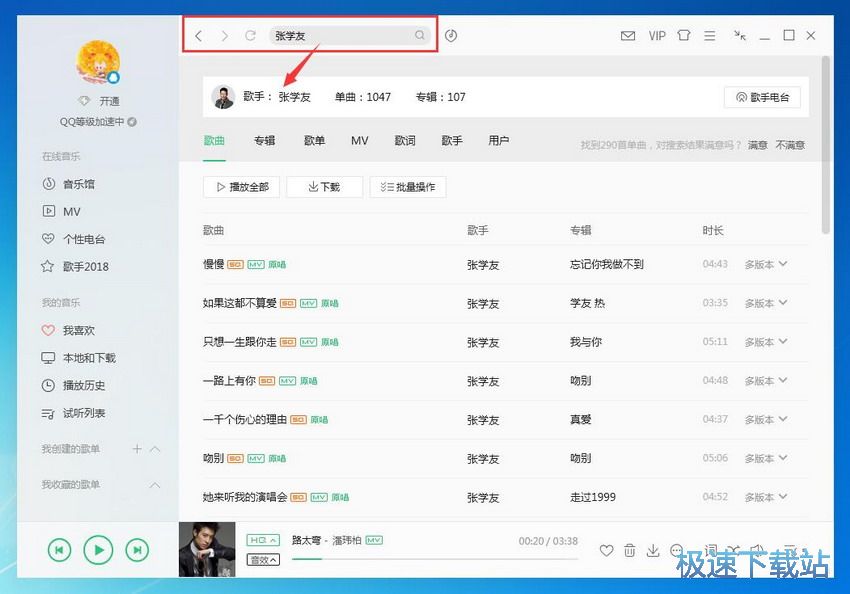Go forward with the right arrow navigation icon
Image resolution: width=850 pixels, height=594 pixels.
coord(224,36)
